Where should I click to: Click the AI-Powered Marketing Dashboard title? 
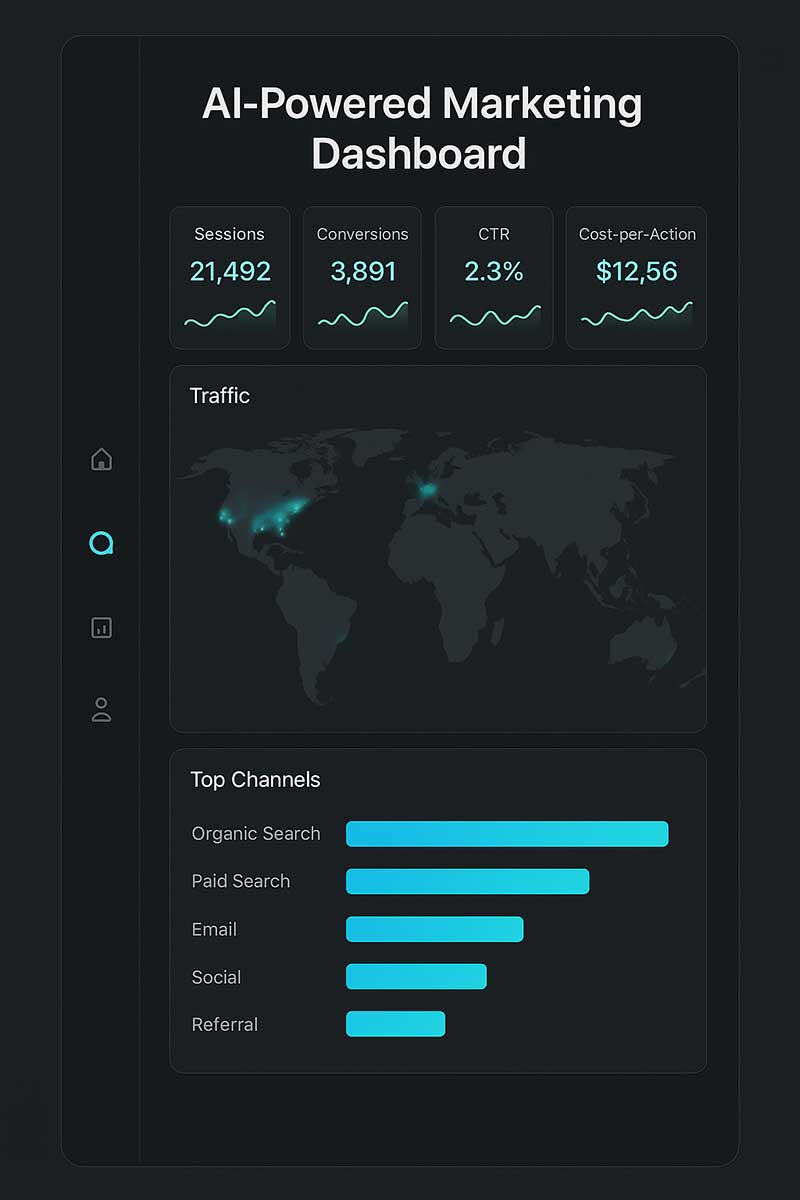coord(421,129)
